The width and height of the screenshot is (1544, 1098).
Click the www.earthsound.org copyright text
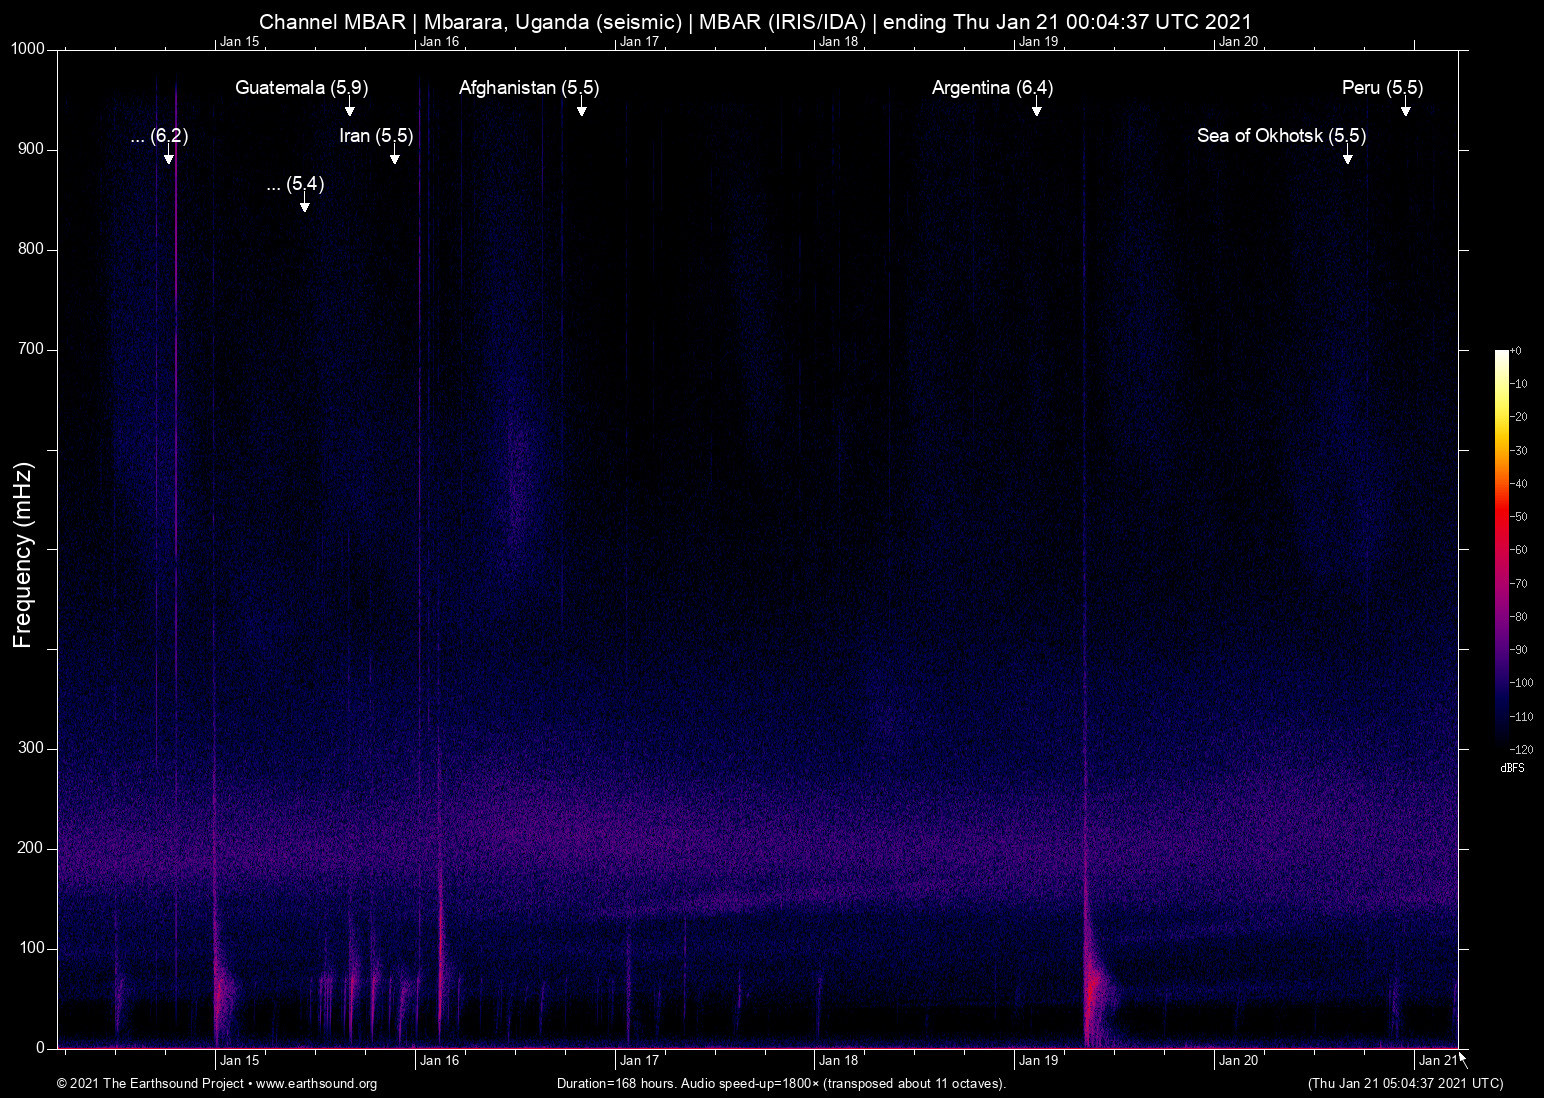(217, 1084)
